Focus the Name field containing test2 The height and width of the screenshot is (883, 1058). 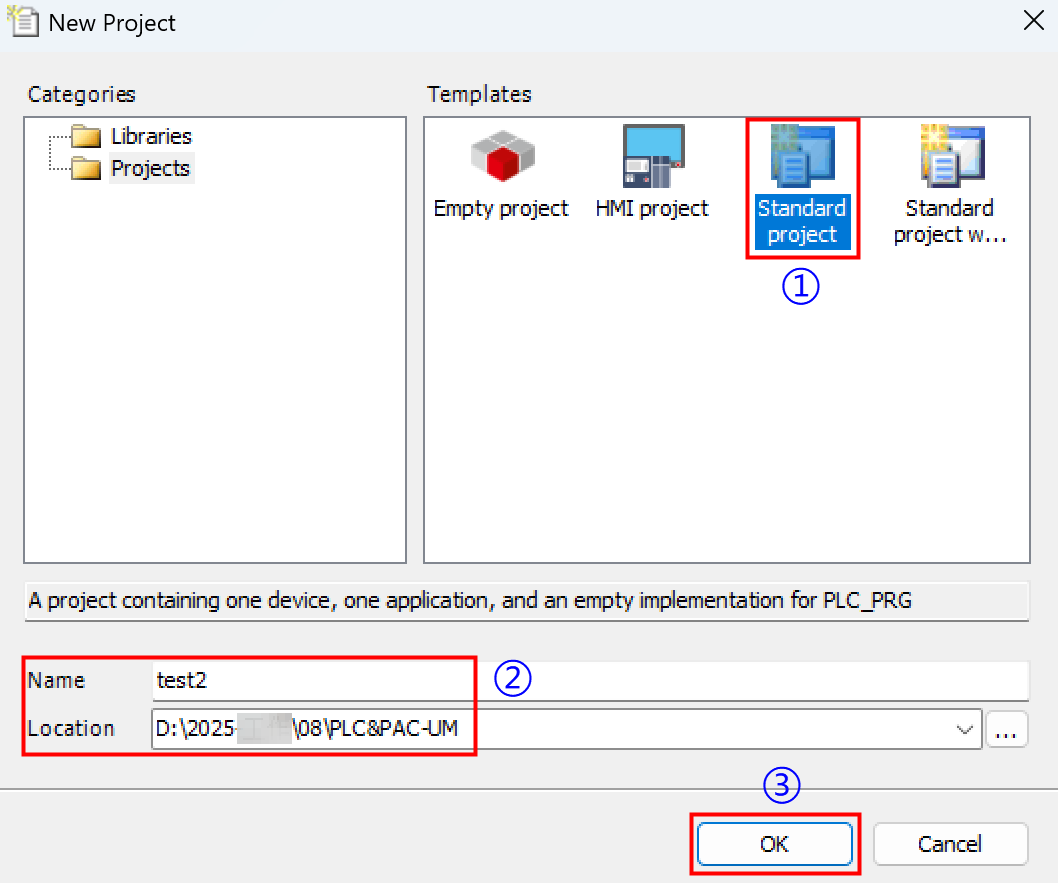(x=590, y=681)
